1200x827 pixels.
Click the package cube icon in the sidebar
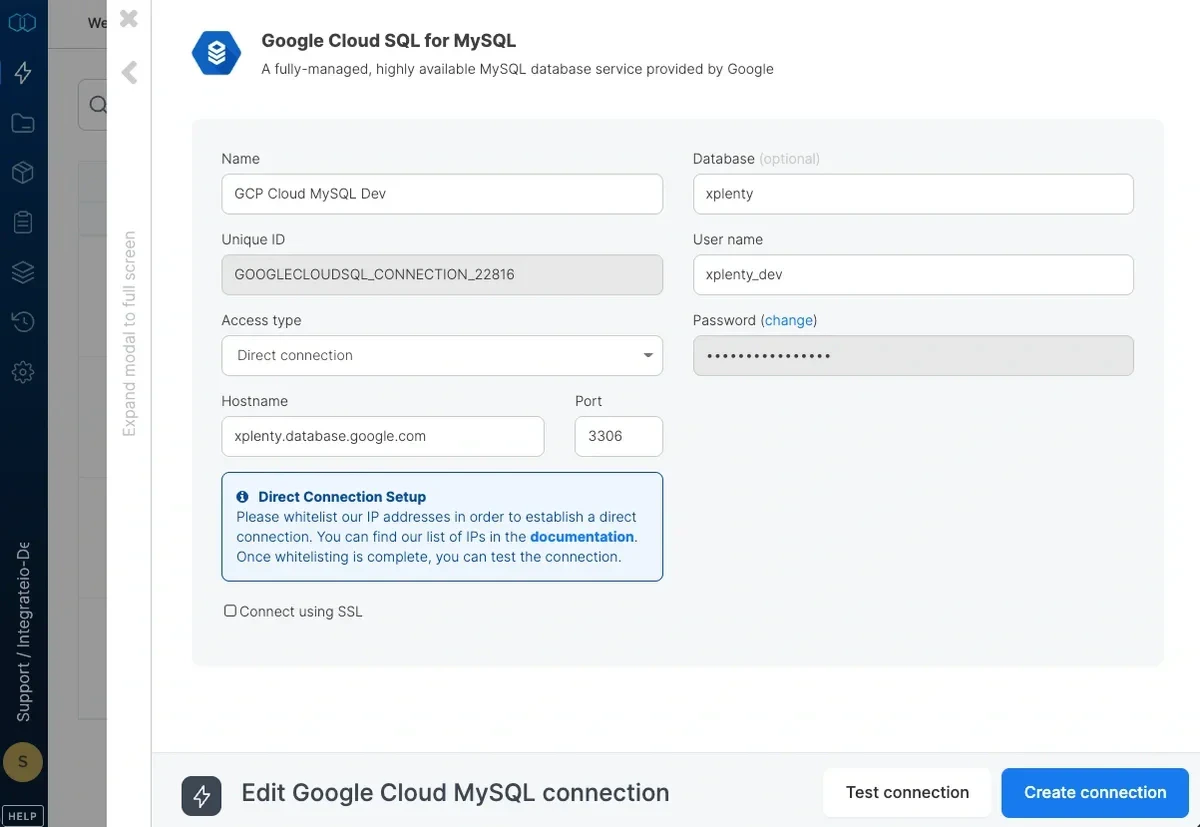tap(22, 172)
